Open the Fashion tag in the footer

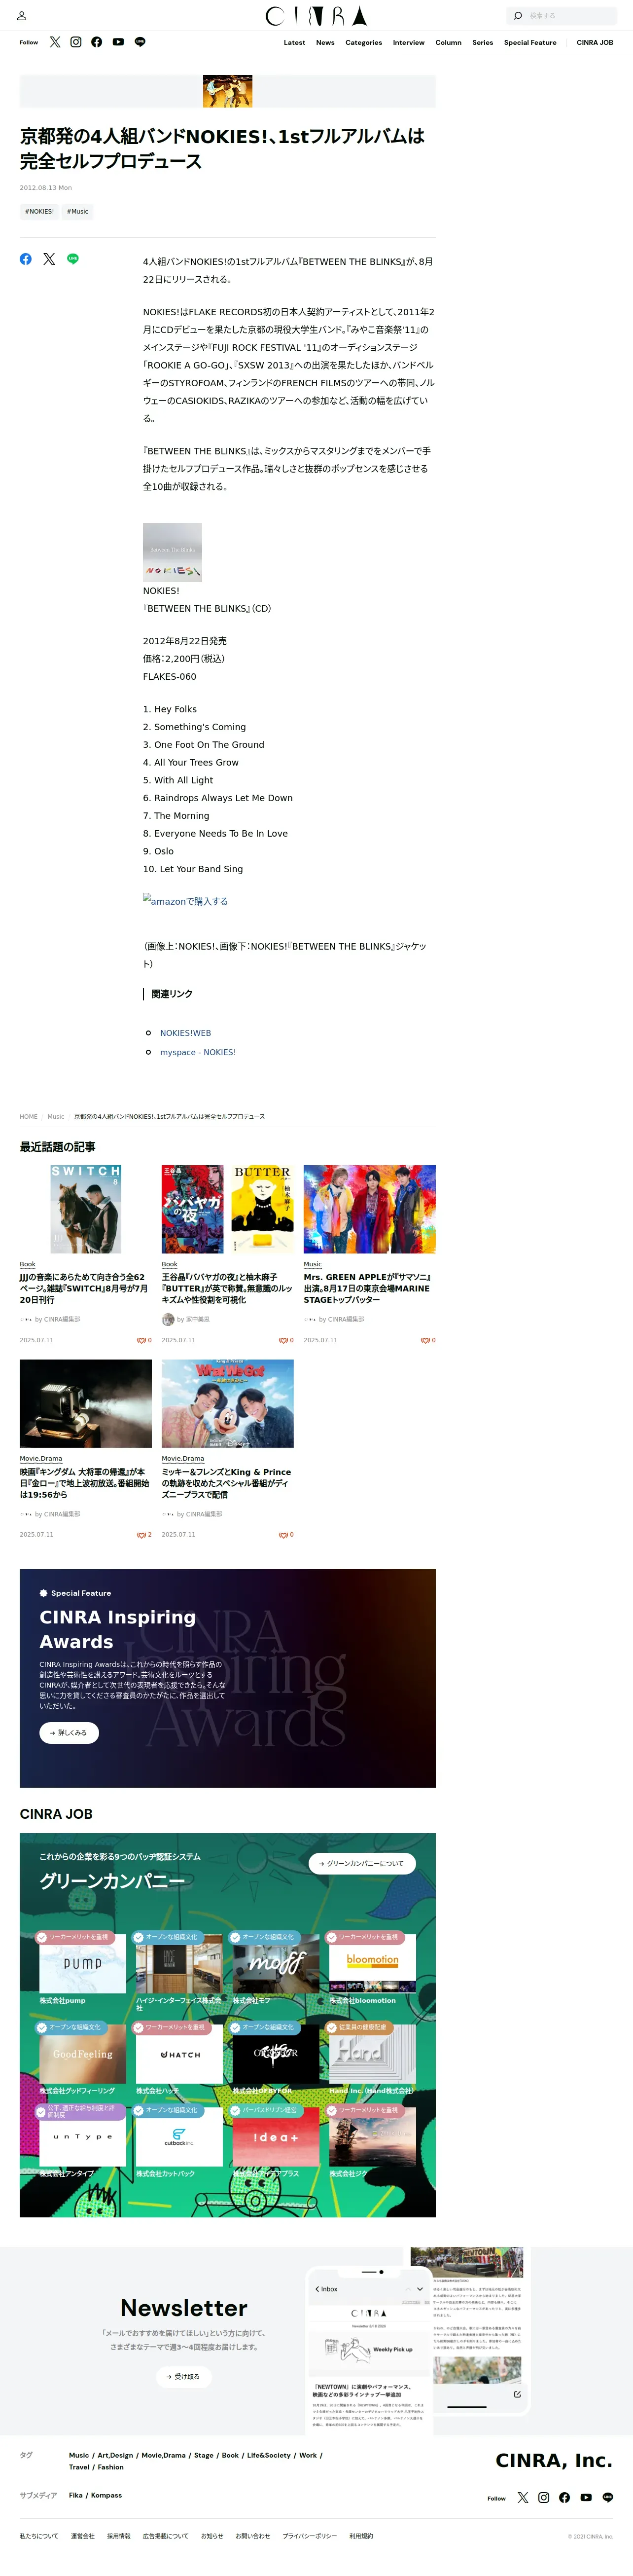coord(111,2468)
